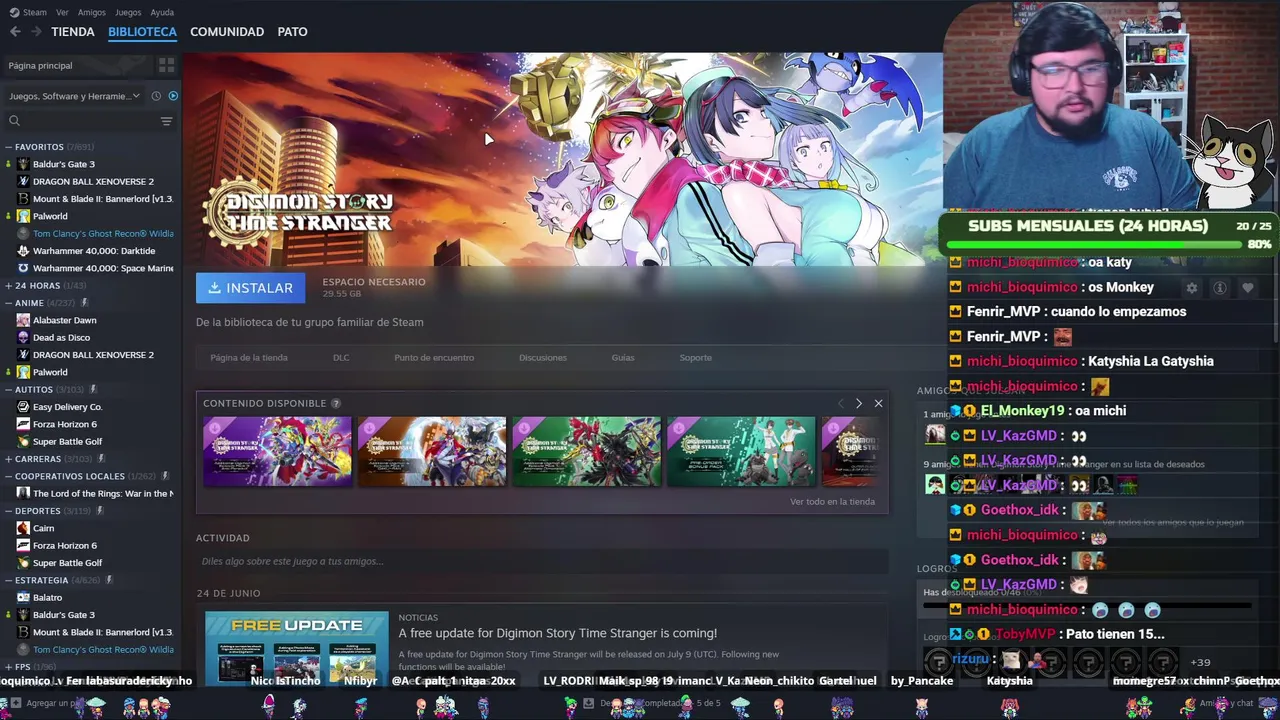Show game information icon

click(1220, 287)
